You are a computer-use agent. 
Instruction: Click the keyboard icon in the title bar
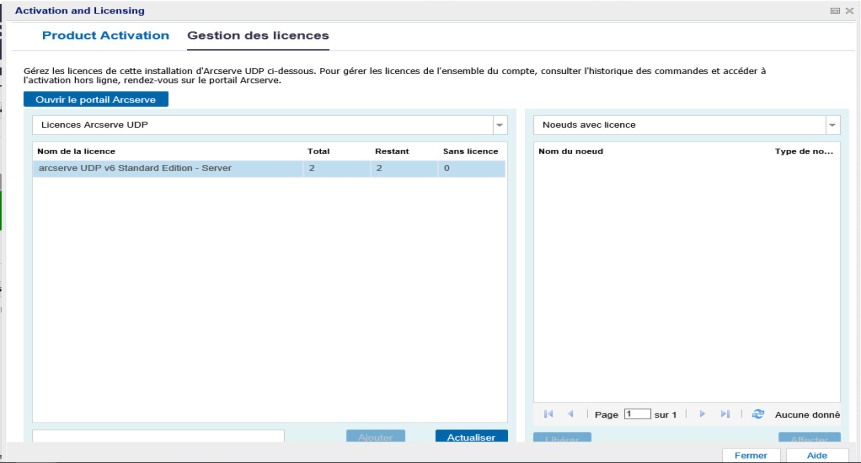pos(835,10)
